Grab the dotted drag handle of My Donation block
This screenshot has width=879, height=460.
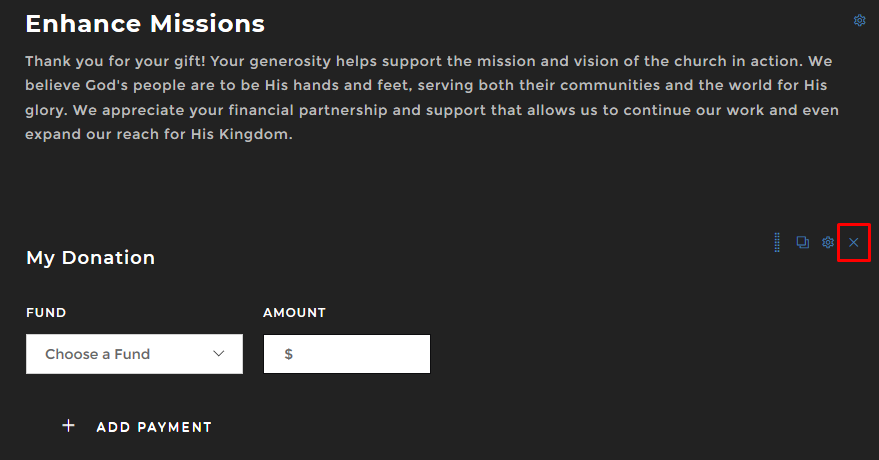(777, 243)
